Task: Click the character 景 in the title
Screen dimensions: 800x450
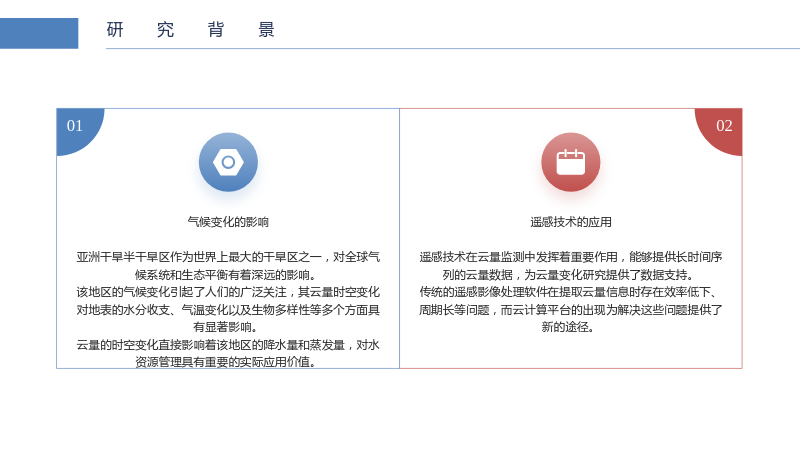Action: pyautogui.click(x=266, y=30)
